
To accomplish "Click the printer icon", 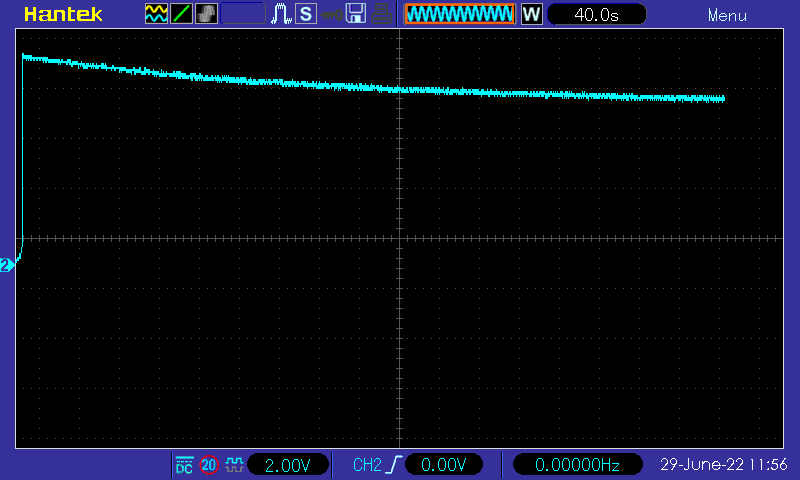I will click(x=381, y=14).
